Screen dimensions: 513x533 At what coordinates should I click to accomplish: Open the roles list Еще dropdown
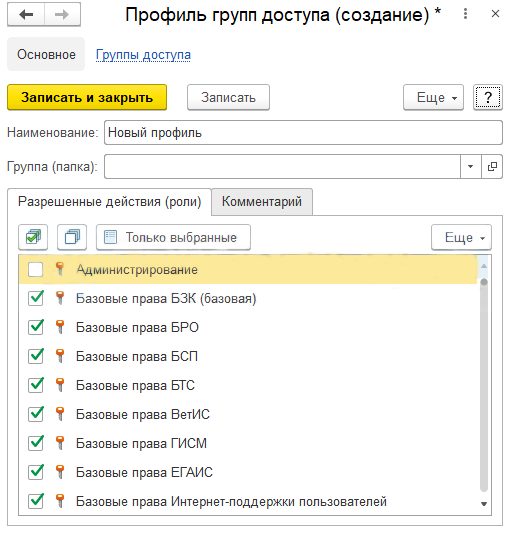(461, 237)
